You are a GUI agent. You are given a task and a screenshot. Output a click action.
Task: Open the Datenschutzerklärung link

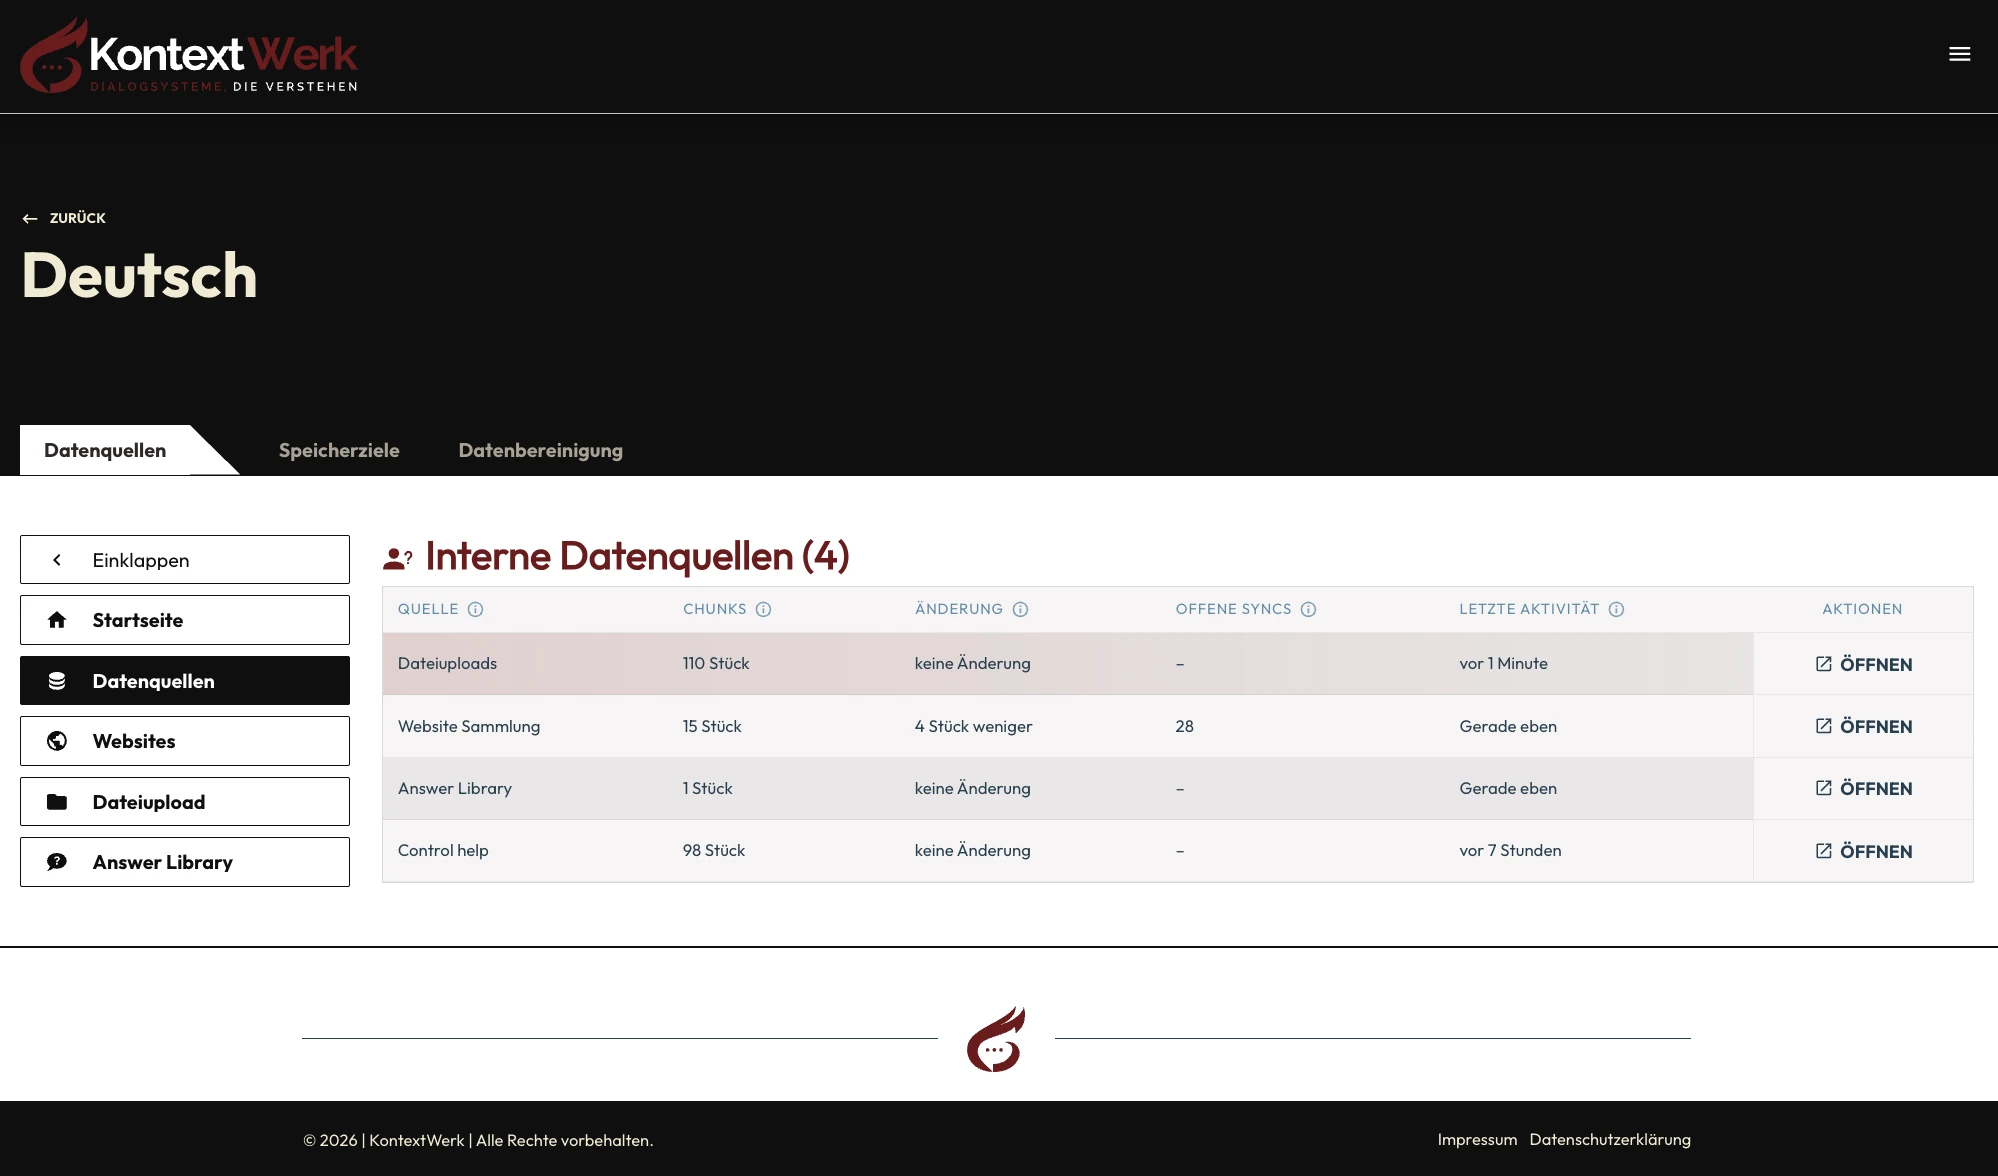[1610, 1139]
